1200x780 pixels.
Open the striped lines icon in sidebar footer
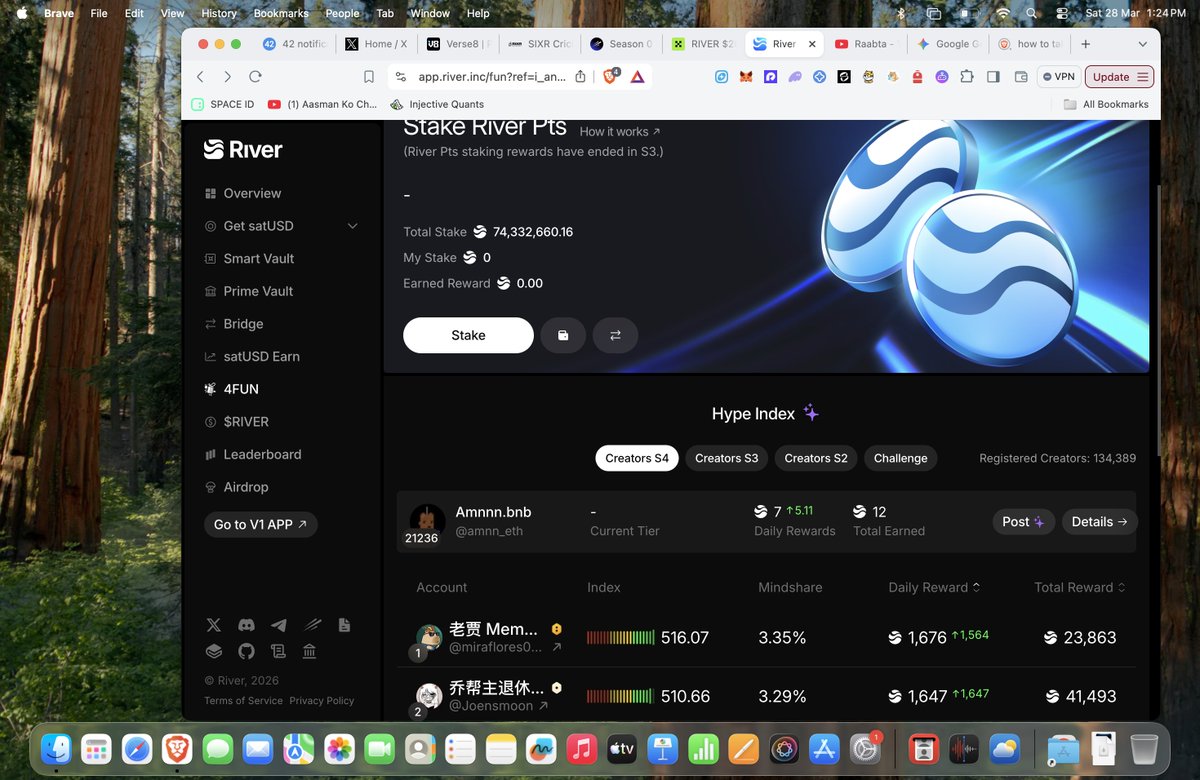pyautogui.click(x=312, y=625)
